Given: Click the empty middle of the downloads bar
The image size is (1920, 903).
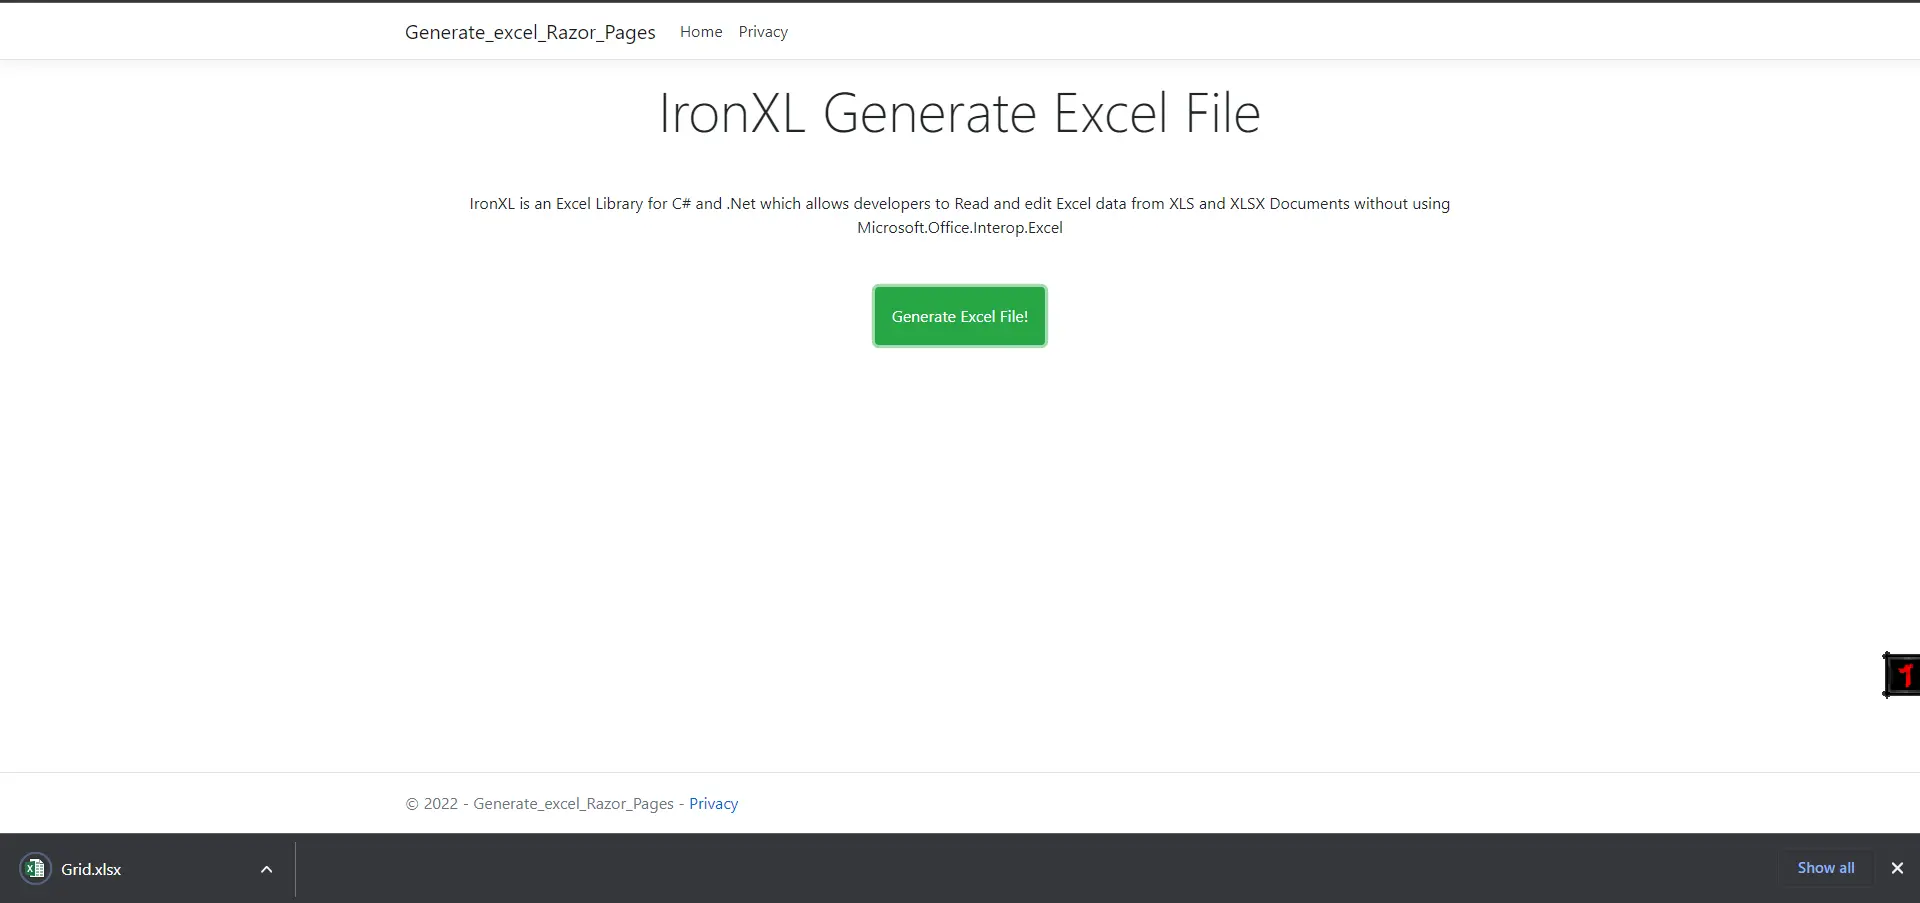Looking at the screenshot, I should (1000, 868).
